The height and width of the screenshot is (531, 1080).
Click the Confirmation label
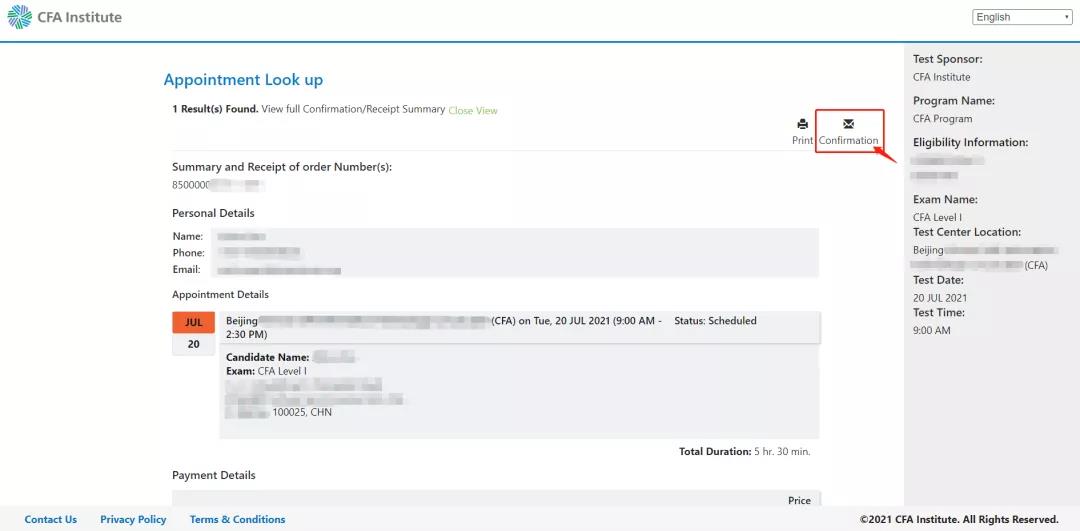[849, 140]
